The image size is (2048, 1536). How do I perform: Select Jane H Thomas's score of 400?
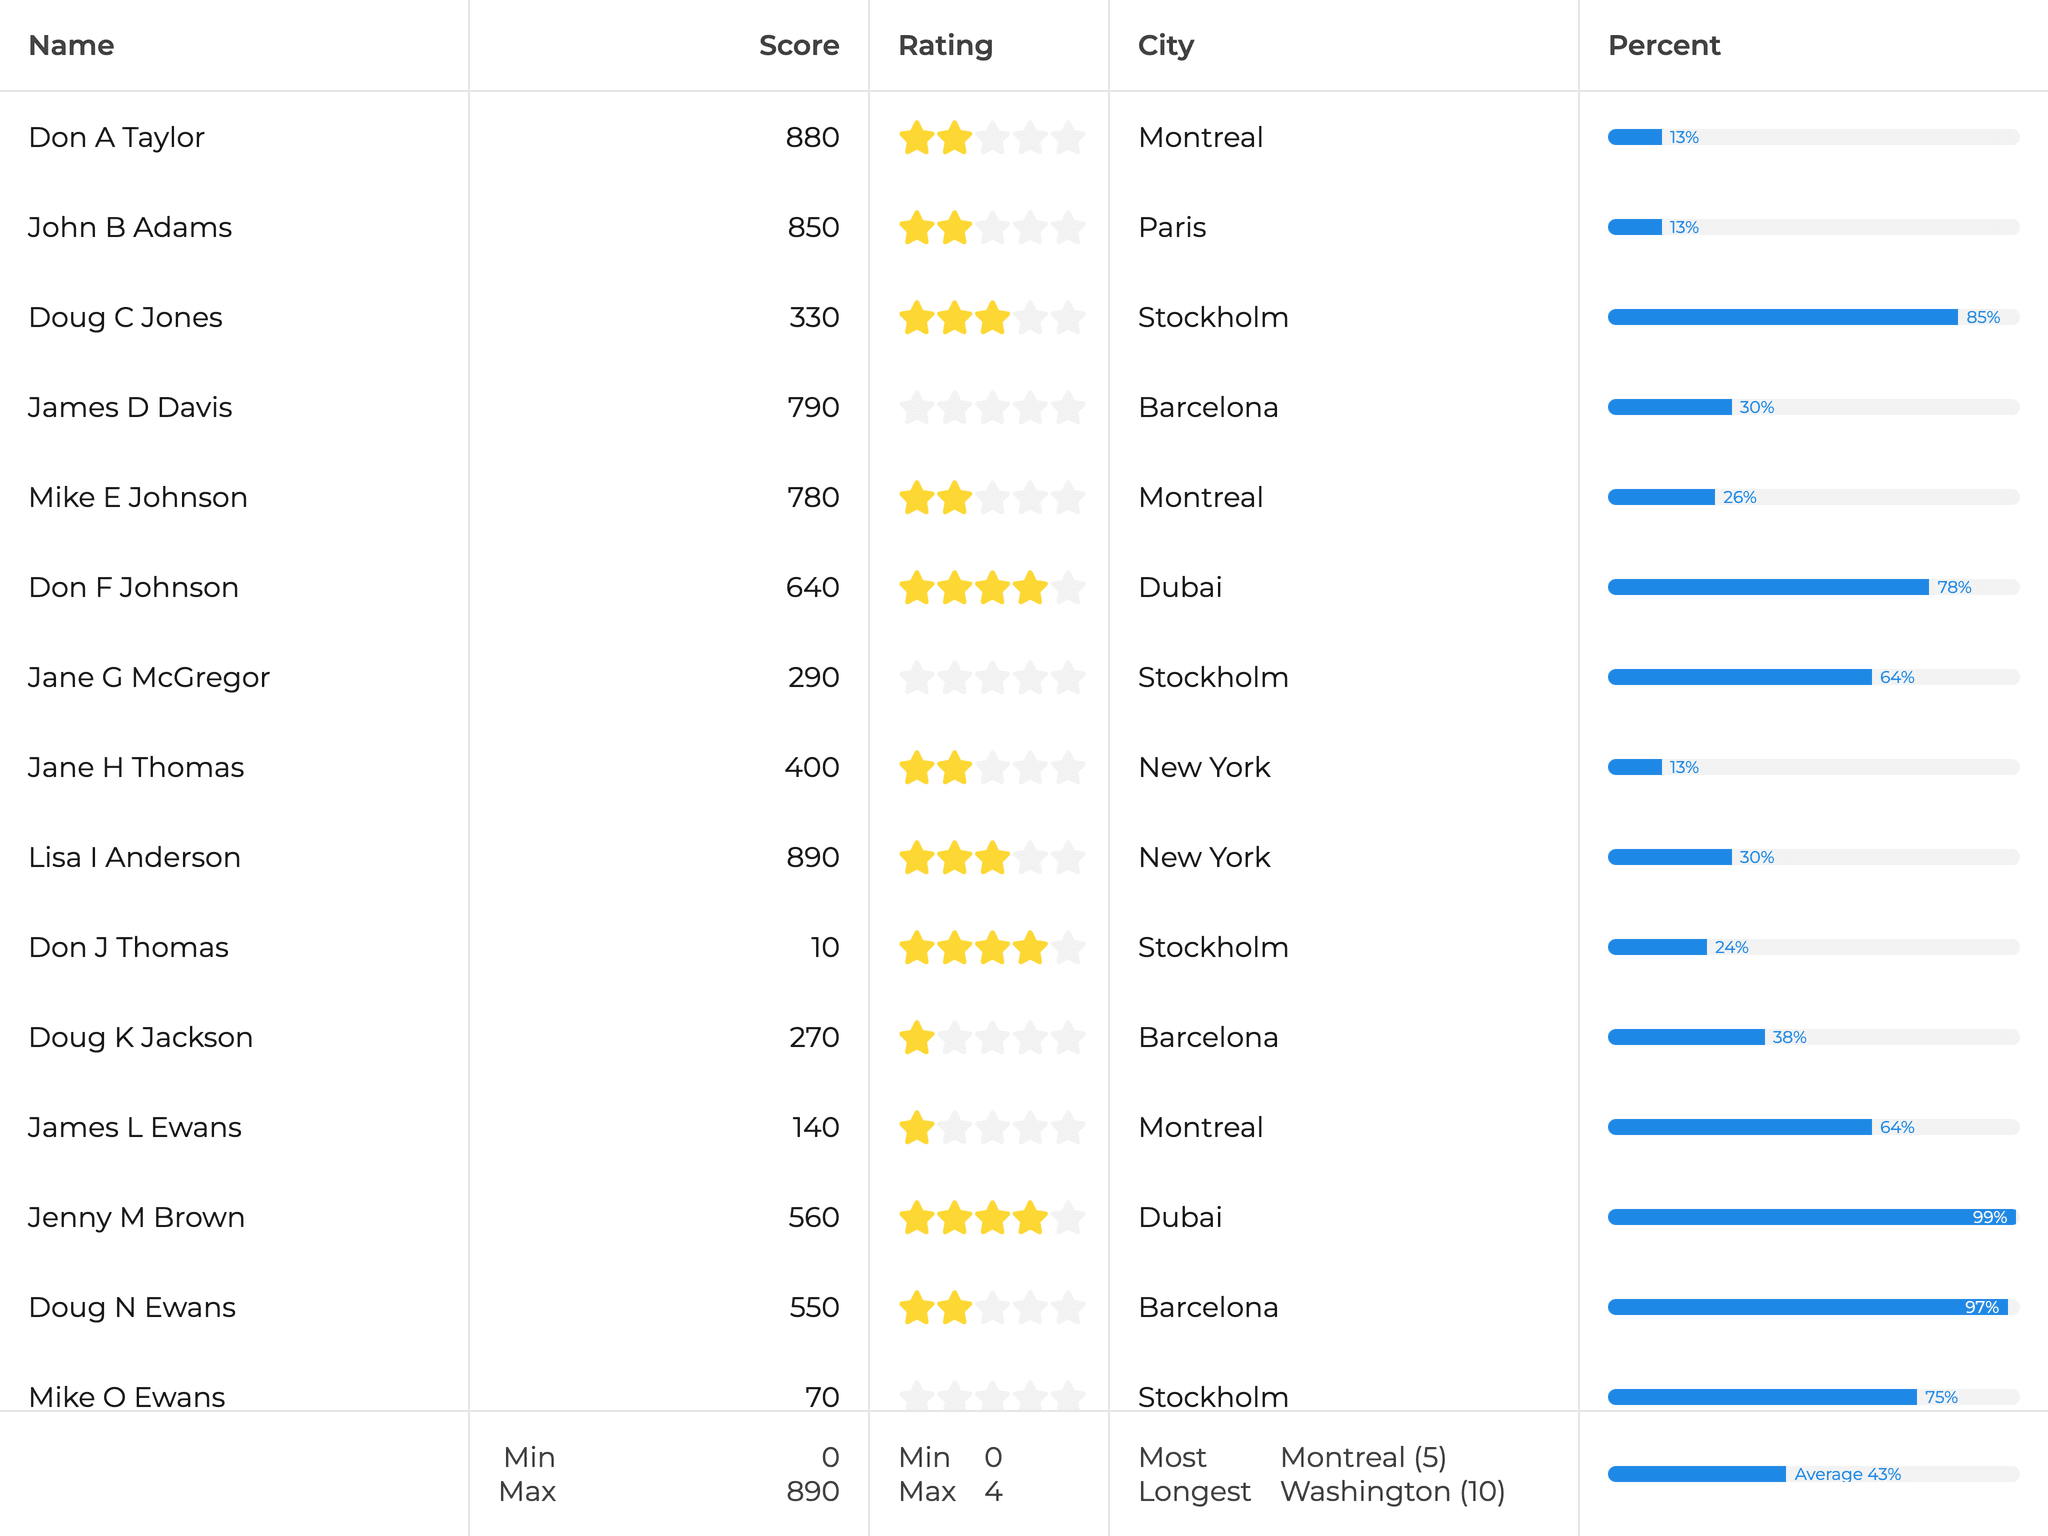coord(822,767)
